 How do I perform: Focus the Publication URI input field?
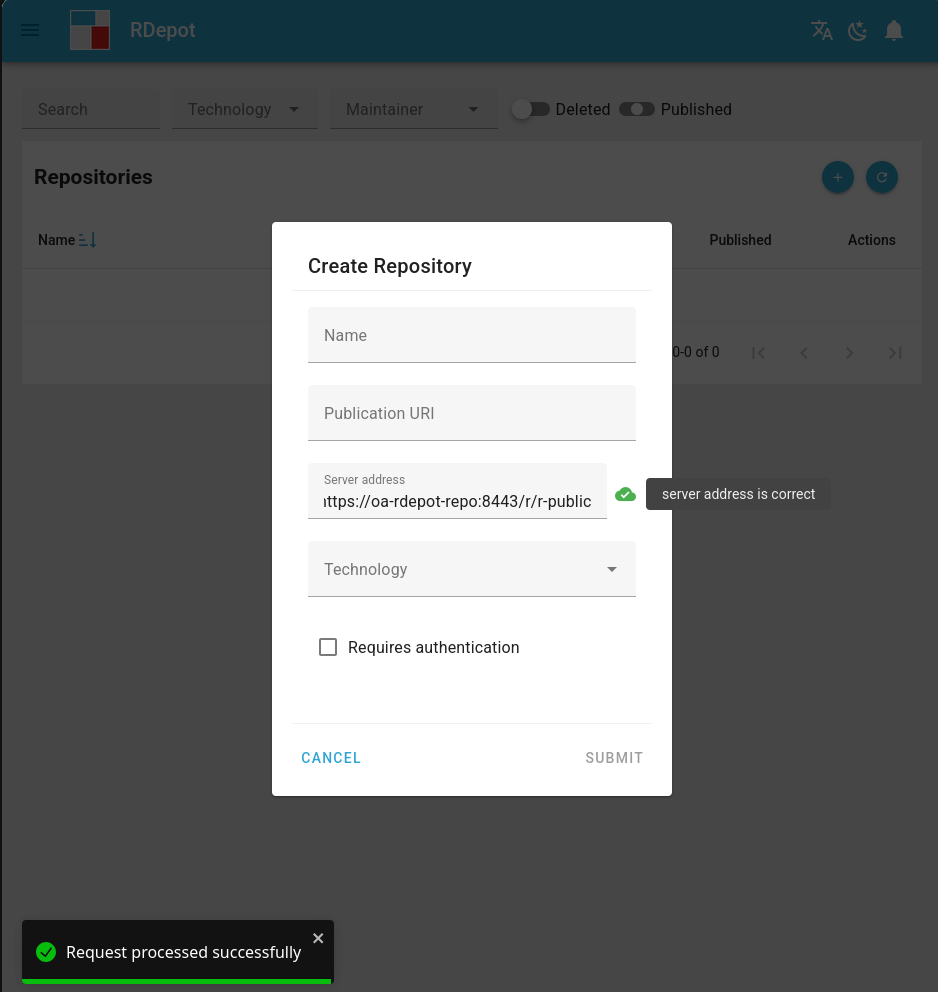(472, 413)
